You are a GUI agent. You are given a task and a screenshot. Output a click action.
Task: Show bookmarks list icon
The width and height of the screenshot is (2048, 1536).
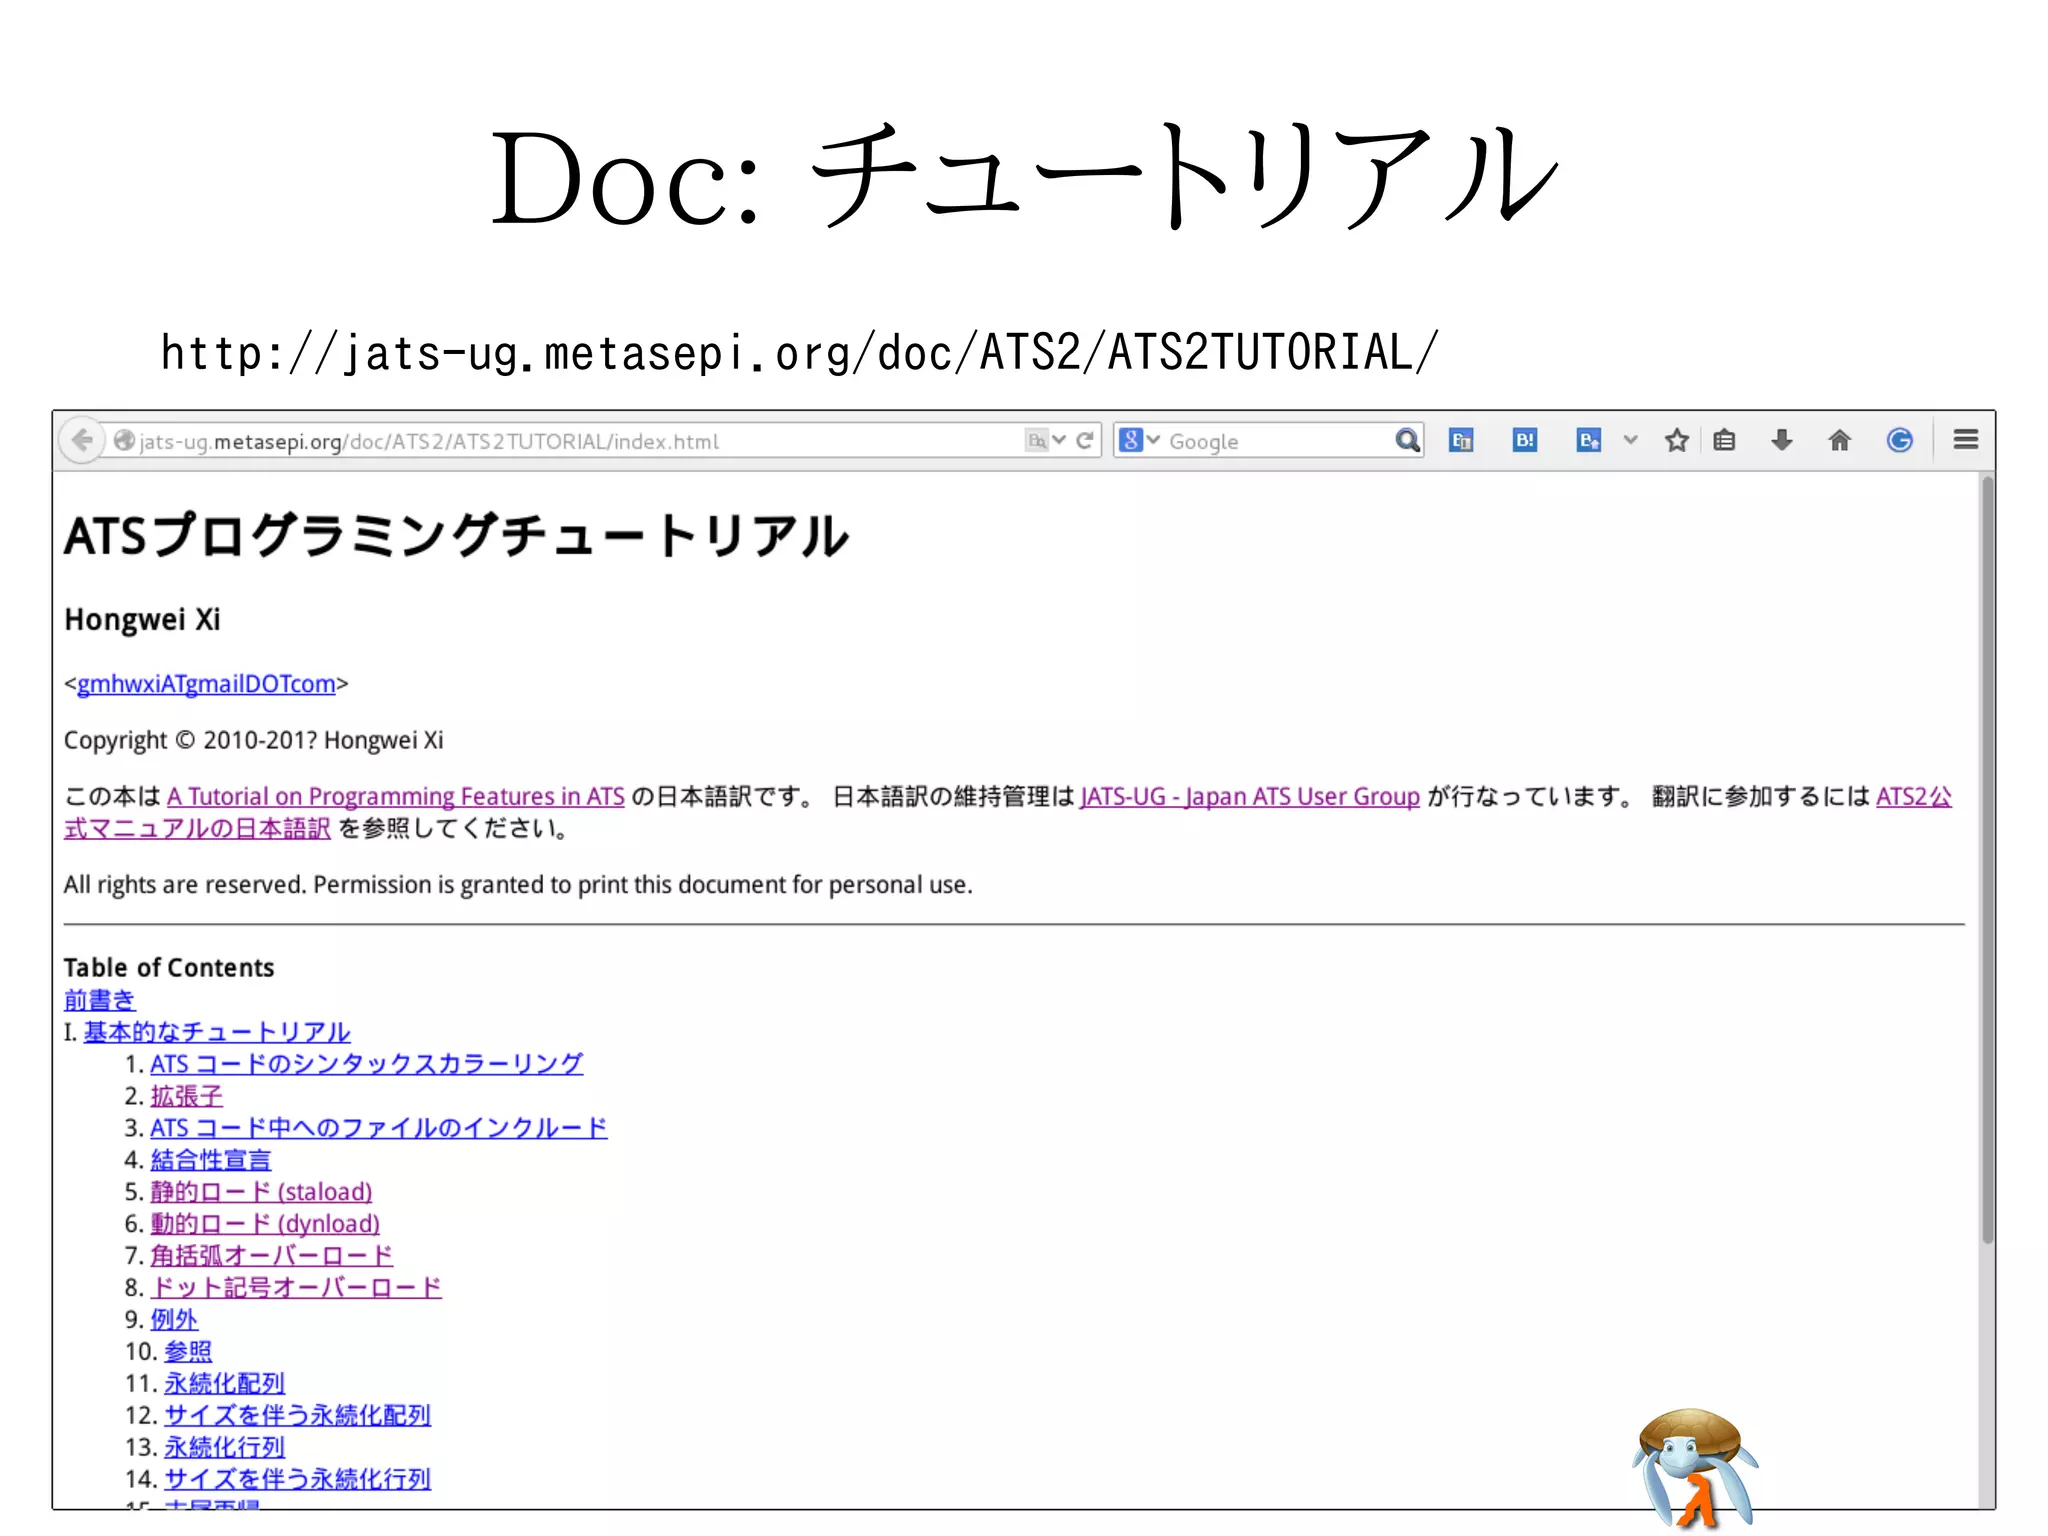[1724, 440]
